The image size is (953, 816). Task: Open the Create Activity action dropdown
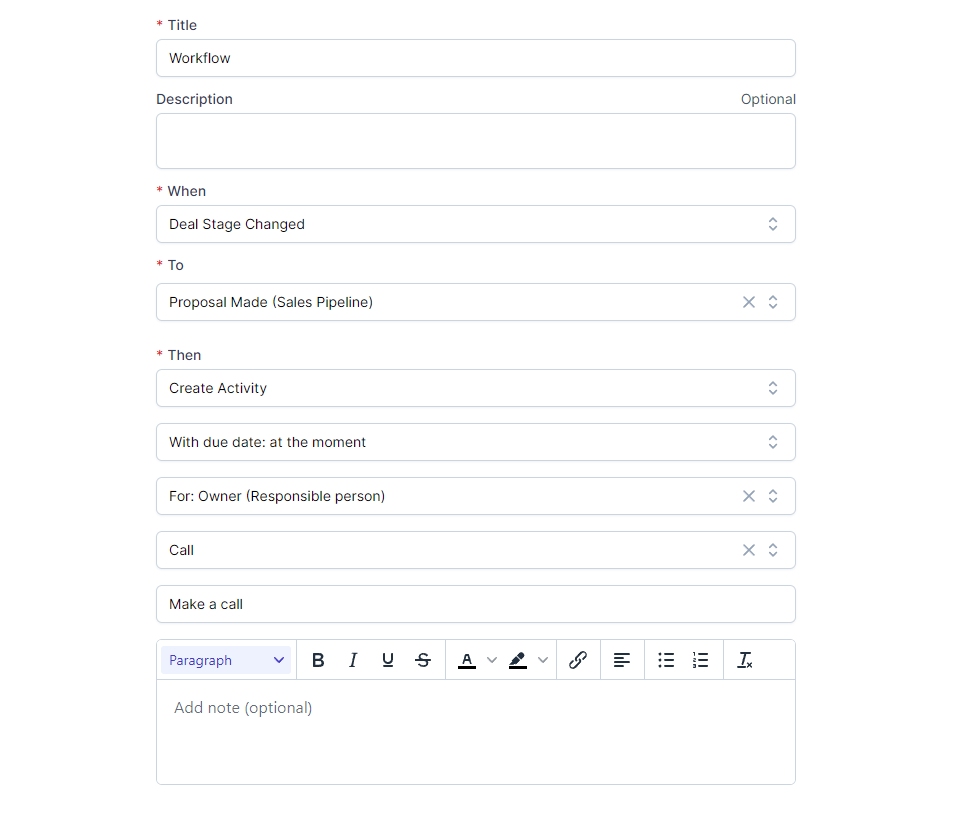point(475,388)
